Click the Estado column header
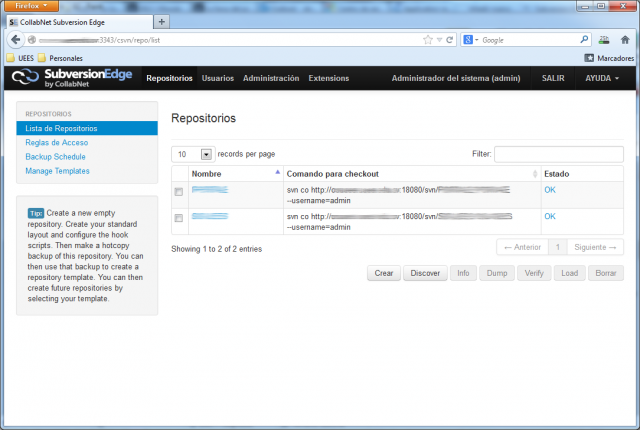This screenshot has width=640, height=430. (582, 174)
